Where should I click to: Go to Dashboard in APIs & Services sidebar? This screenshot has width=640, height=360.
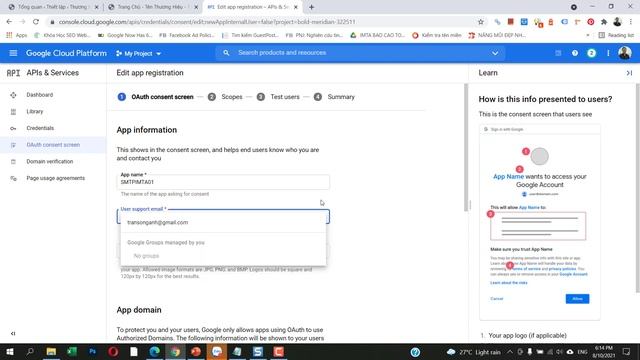pyautogui.click(x=40, y=95)
